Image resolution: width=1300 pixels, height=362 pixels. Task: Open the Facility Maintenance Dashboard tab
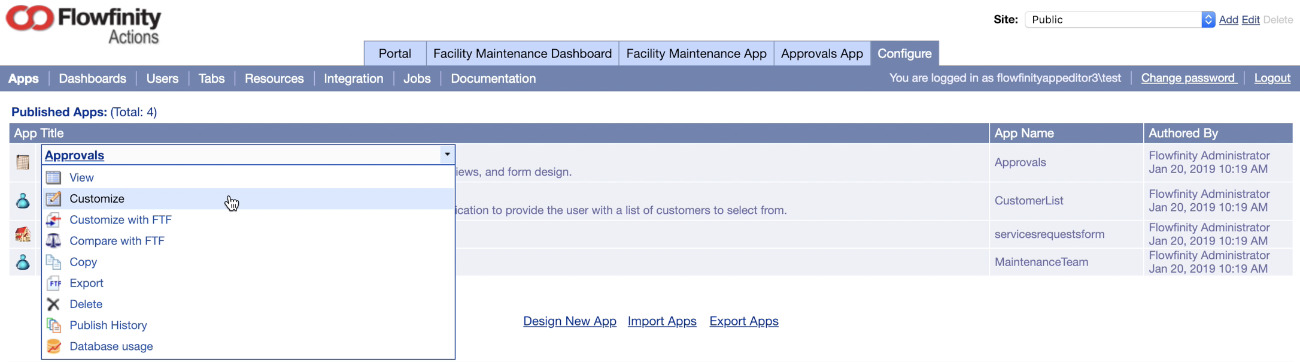(522, 54)
